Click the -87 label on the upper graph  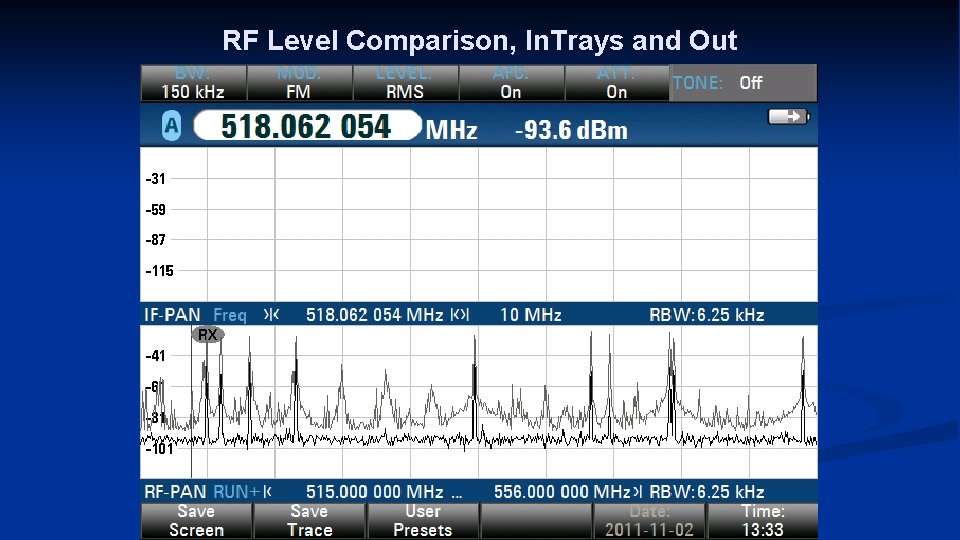(x=156, y=239)
